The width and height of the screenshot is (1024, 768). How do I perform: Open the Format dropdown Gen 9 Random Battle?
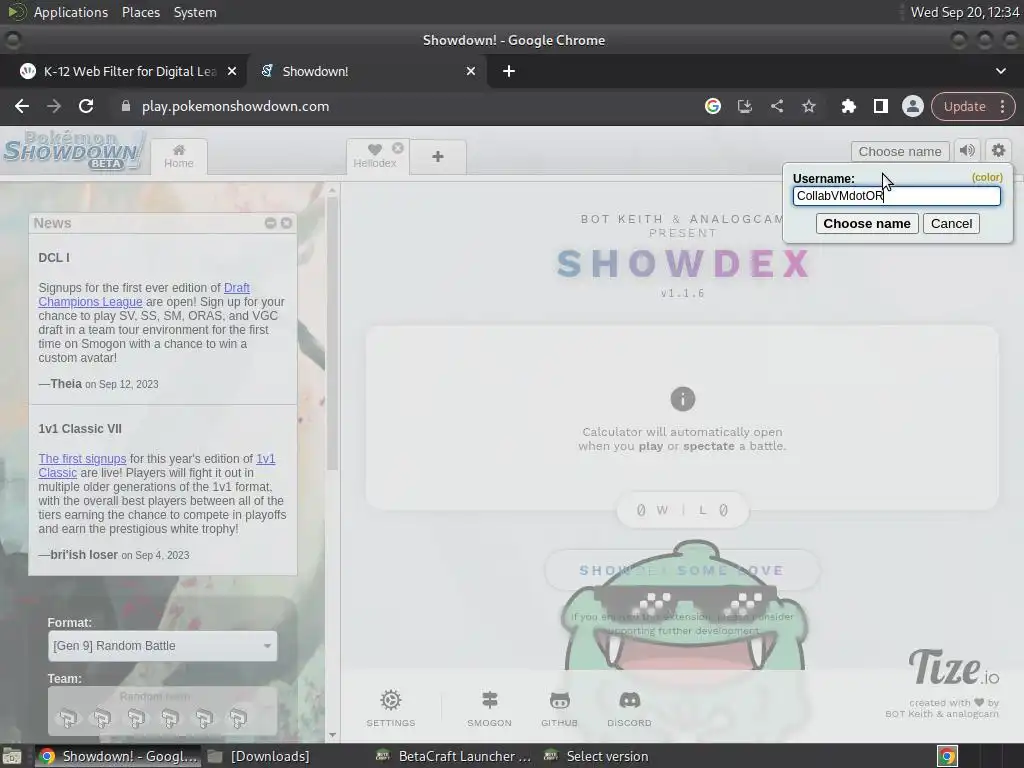(163, 646)
